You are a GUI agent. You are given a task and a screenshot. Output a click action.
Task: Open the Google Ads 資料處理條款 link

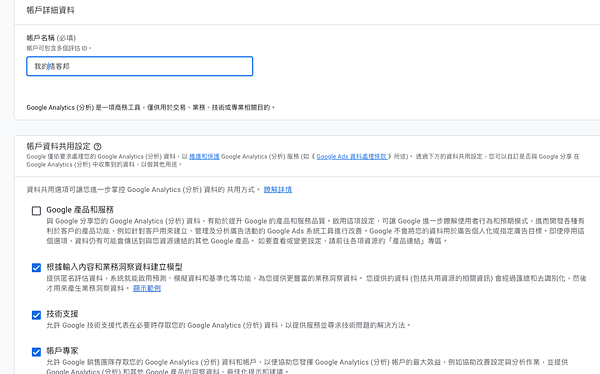click(x=352, y=157)
